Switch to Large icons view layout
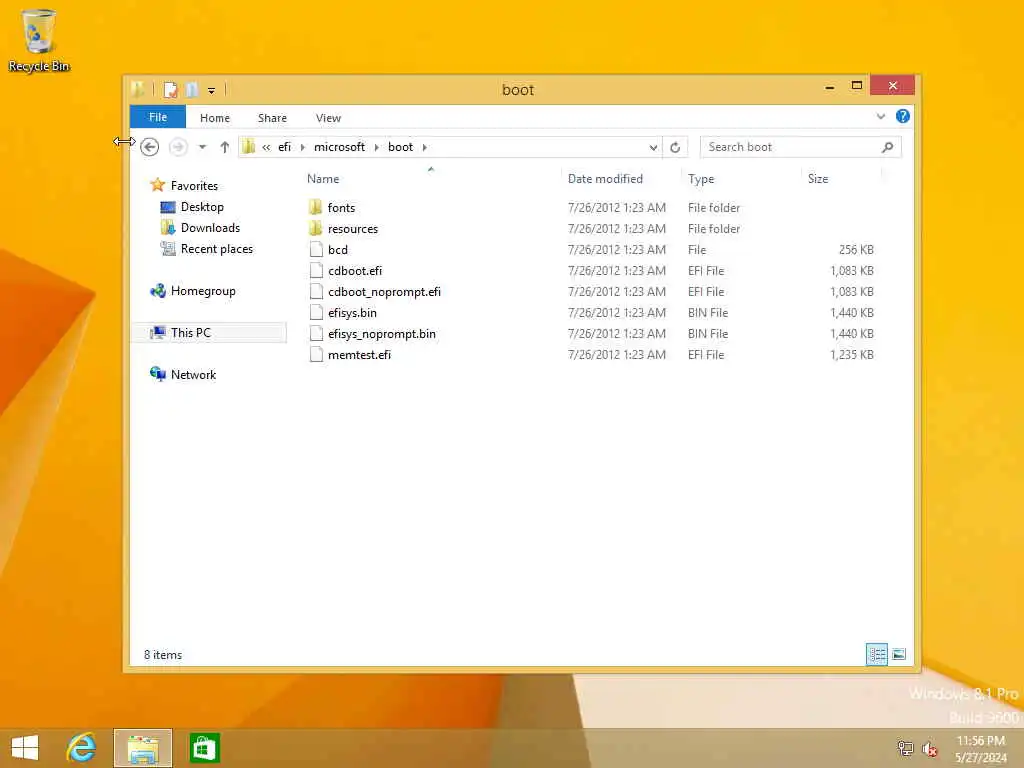Screen dimensions: 1024x768 click(x=899, y=654)
